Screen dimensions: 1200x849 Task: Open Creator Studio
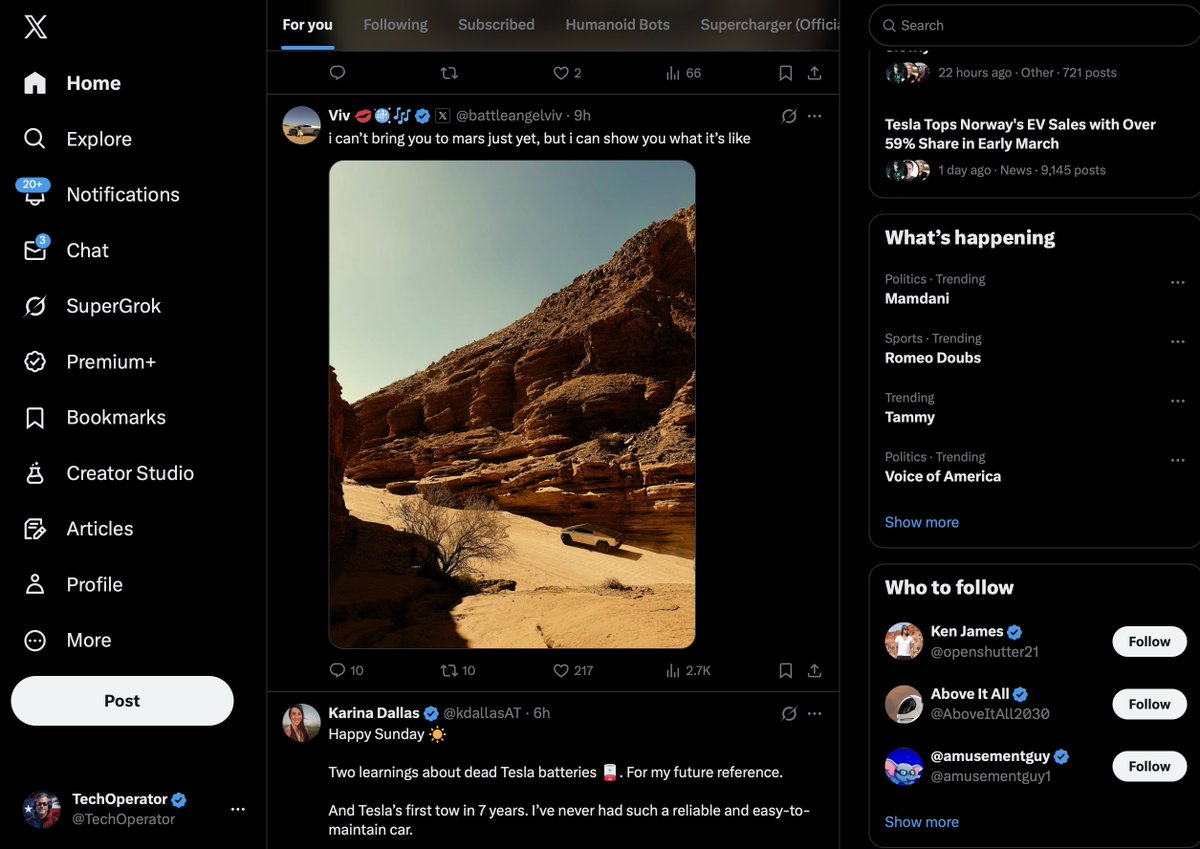click(130, 473)
